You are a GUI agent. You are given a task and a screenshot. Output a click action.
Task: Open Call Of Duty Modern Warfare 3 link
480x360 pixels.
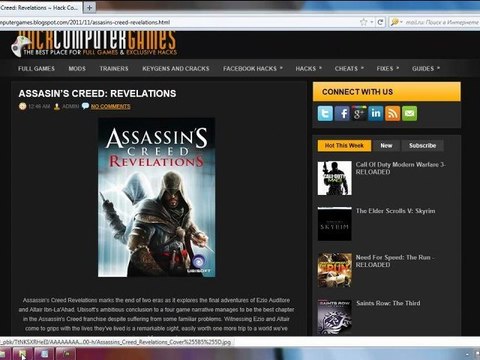[400, 168]
